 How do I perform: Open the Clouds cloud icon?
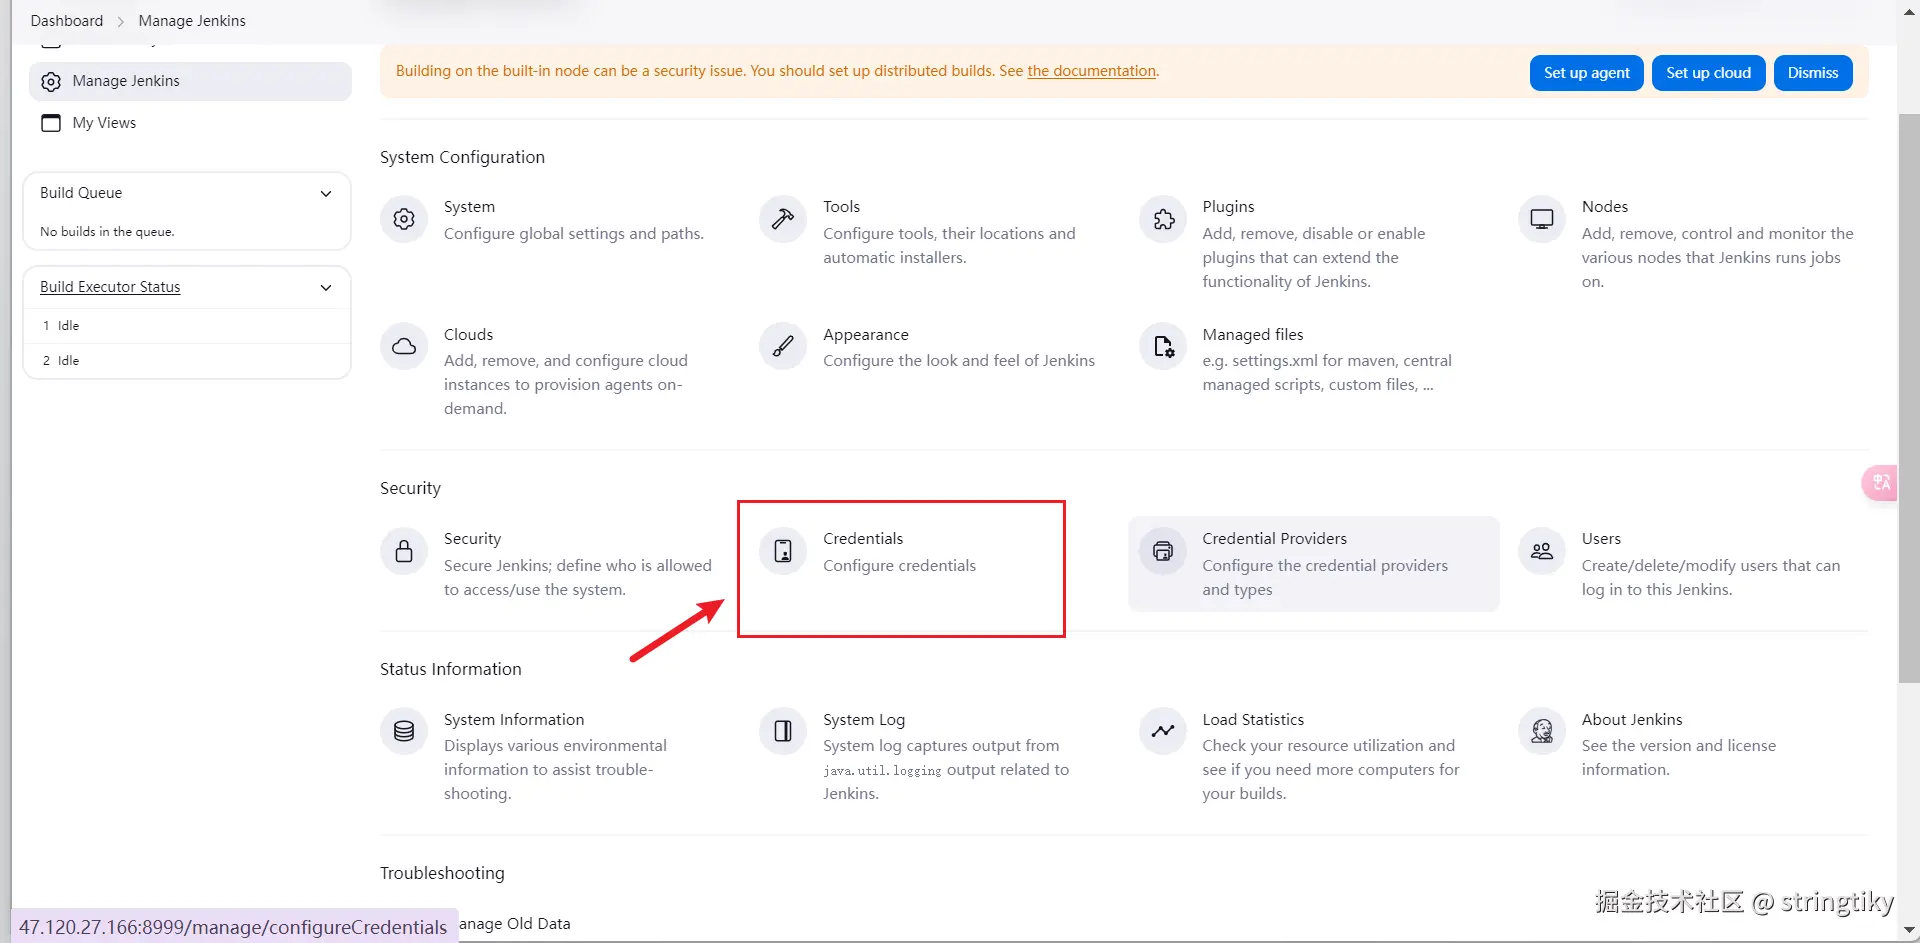[404, 347]
